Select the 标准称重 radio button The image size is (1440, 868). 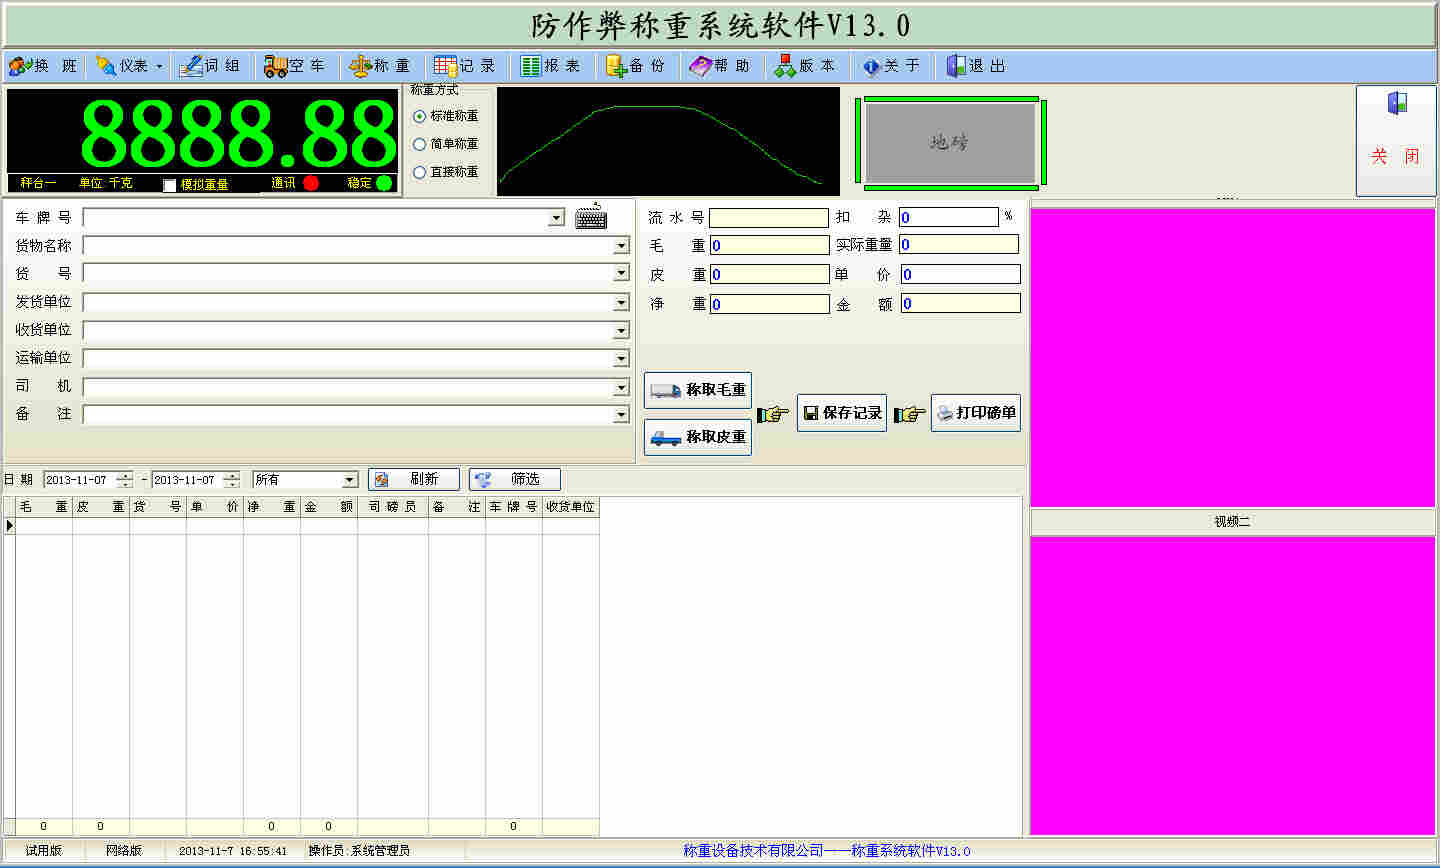(x=420, y=116)
